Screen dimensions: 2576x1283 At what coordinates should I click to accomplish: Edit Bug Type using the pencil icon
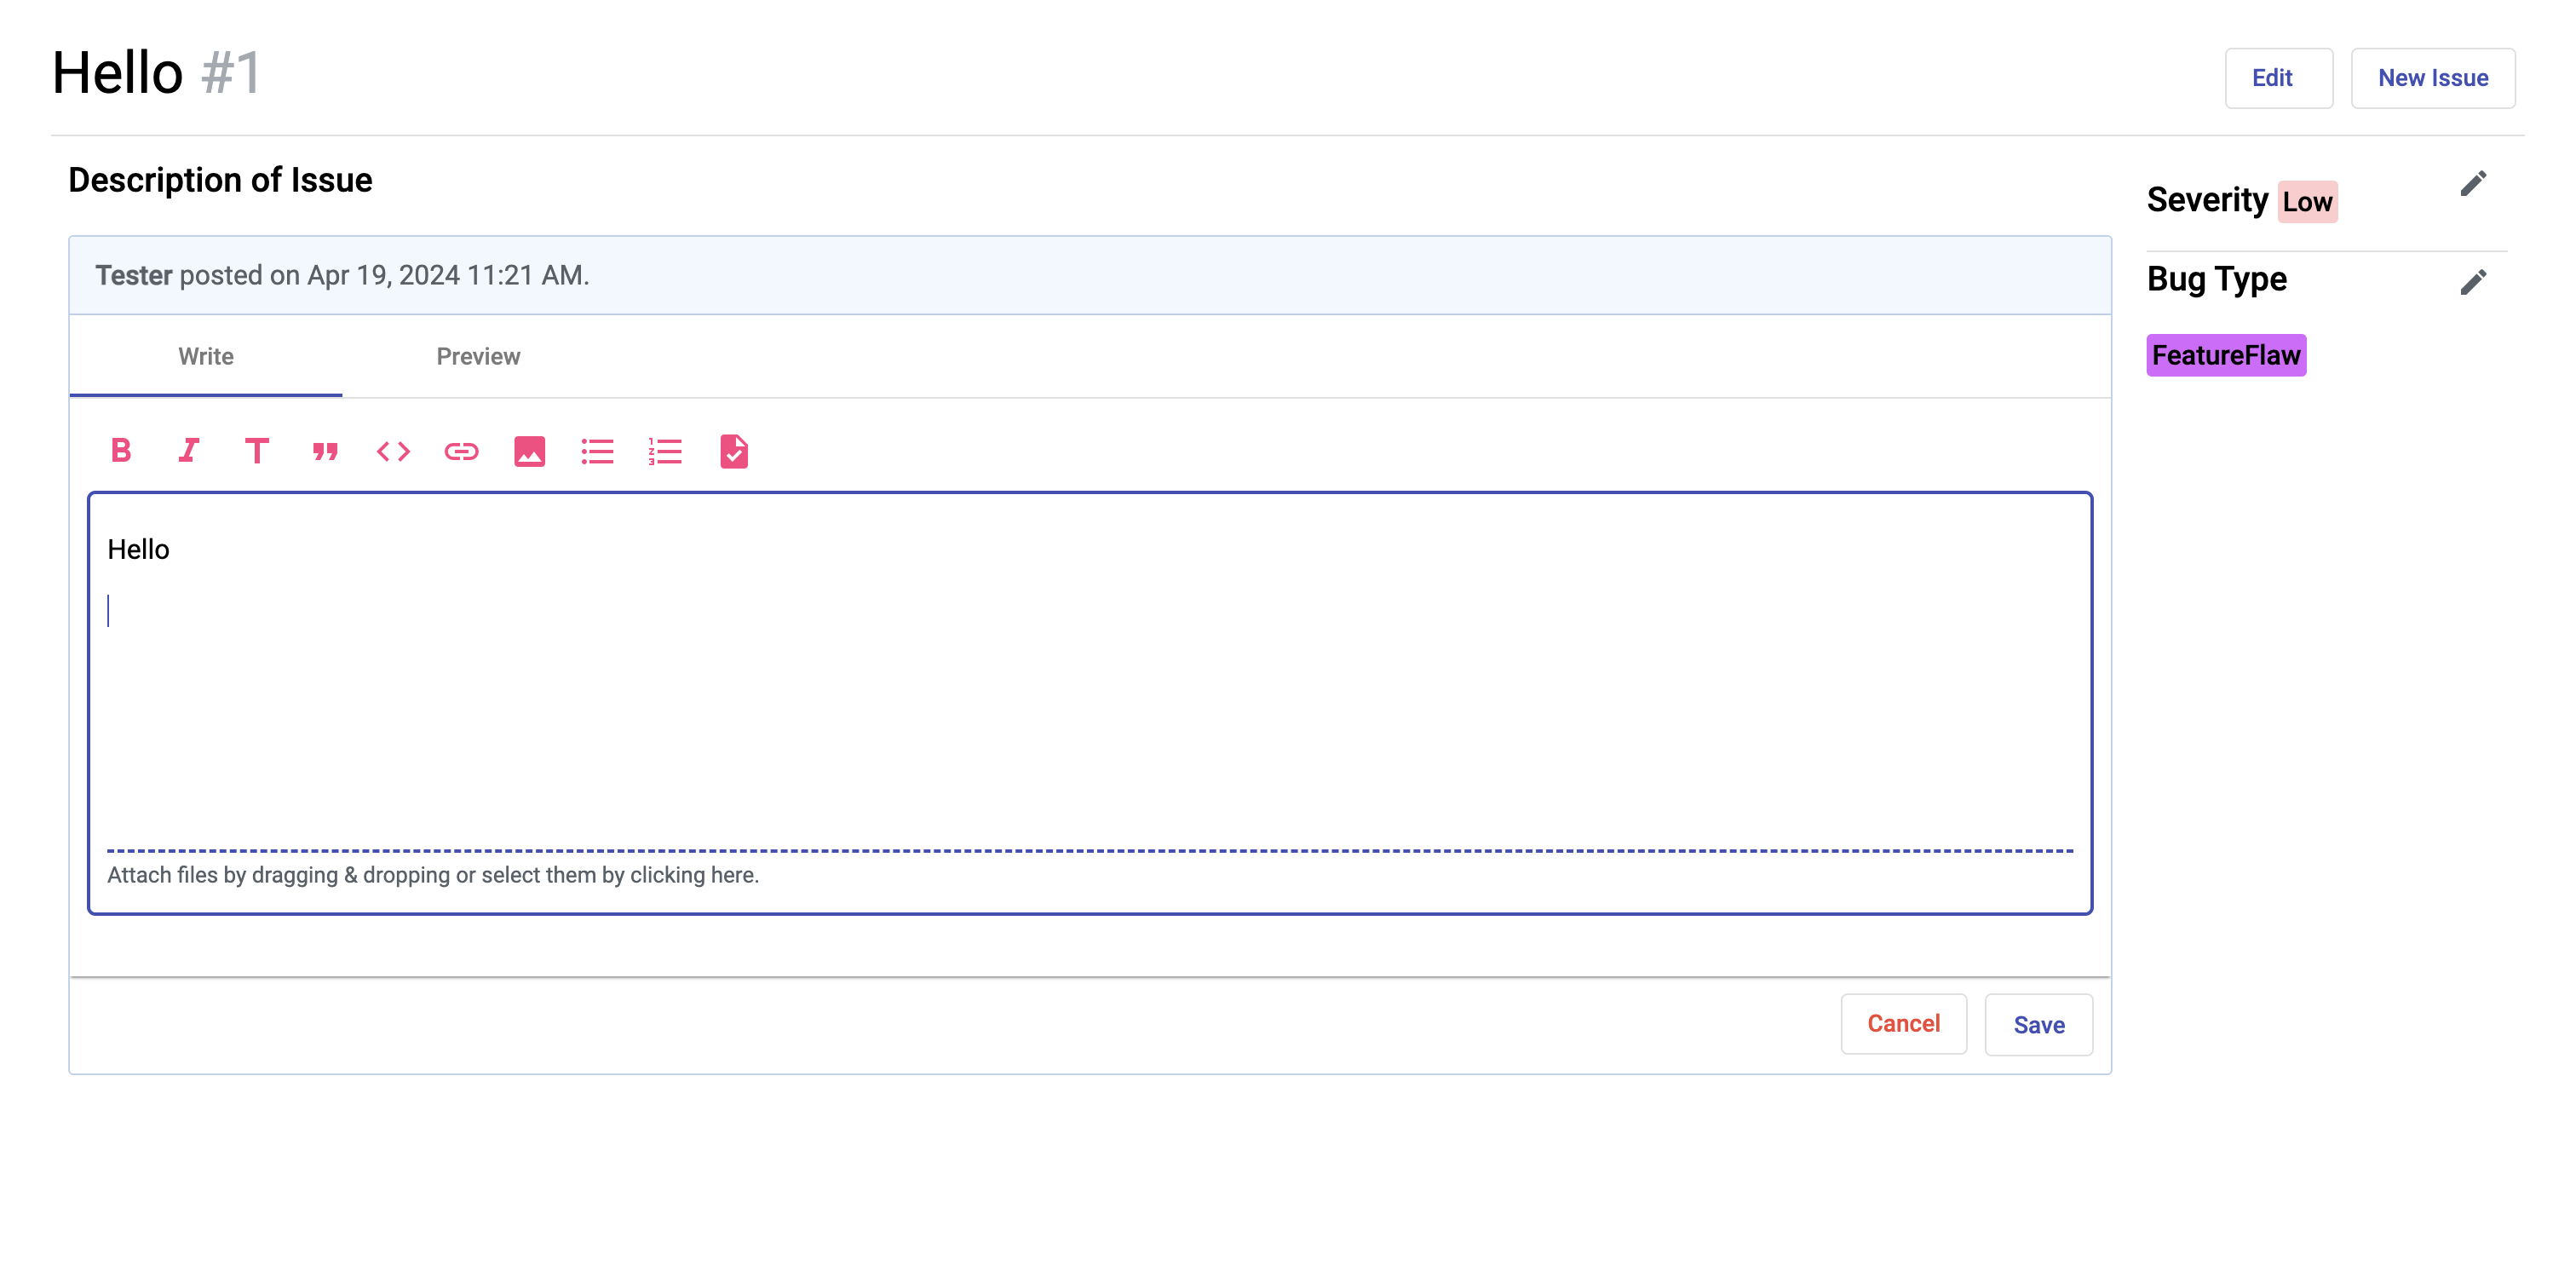2473,283
